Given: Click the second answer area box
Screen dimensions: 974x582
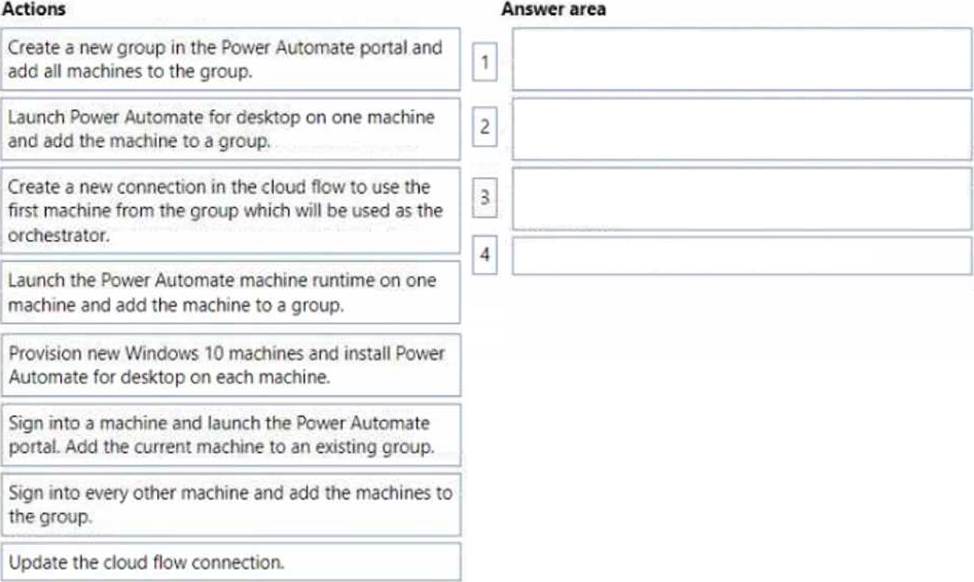Looking at the screenshot, I should (742, 129).
